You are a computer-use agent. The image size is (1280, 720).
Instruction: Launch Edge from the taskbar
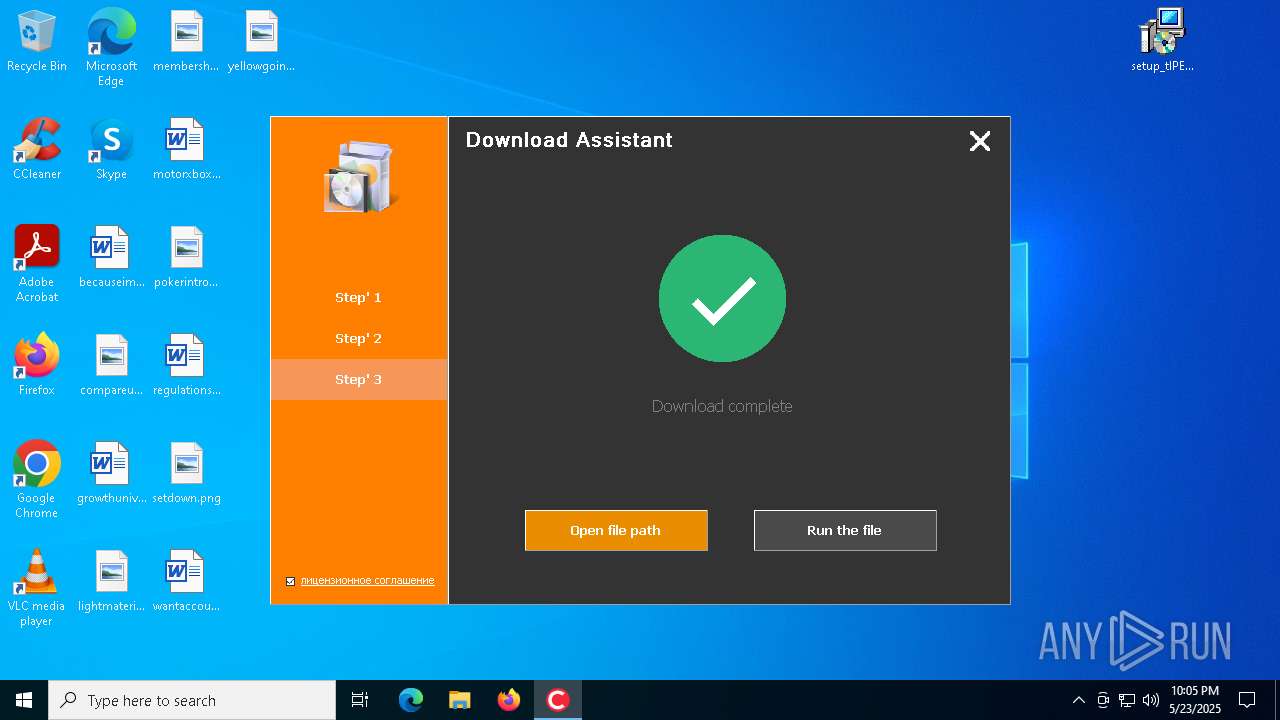(411, 700)
